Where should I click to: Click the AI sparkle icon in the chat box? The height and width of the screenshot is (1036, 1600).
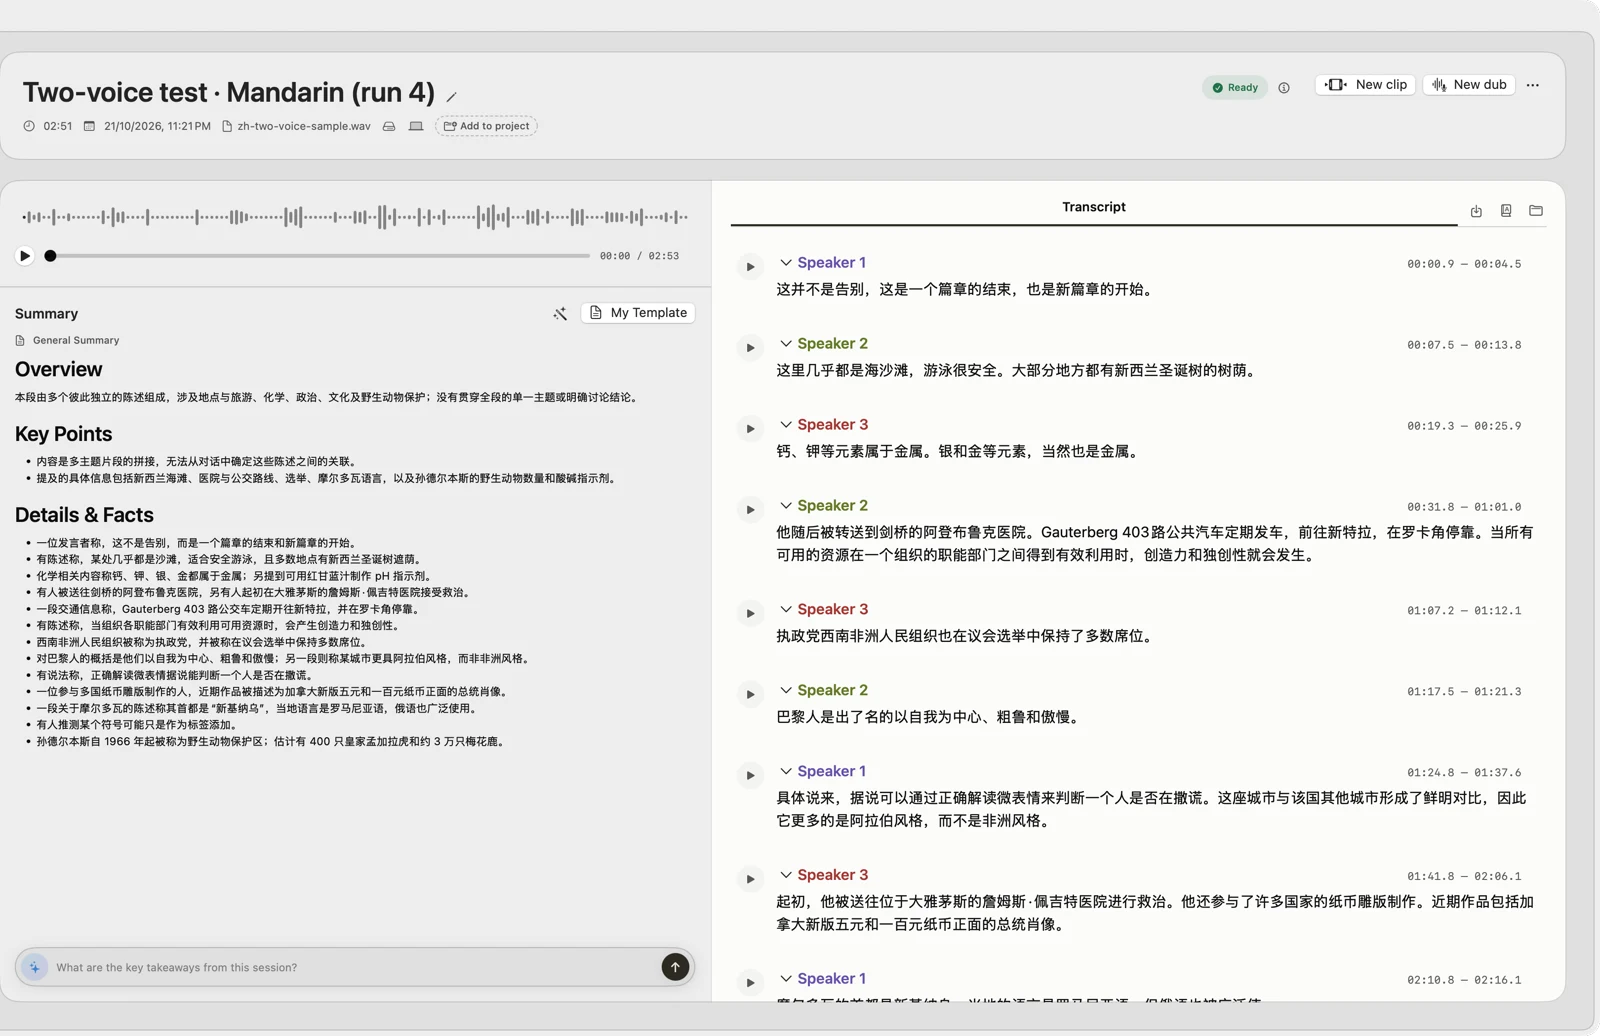coord(35,967)
